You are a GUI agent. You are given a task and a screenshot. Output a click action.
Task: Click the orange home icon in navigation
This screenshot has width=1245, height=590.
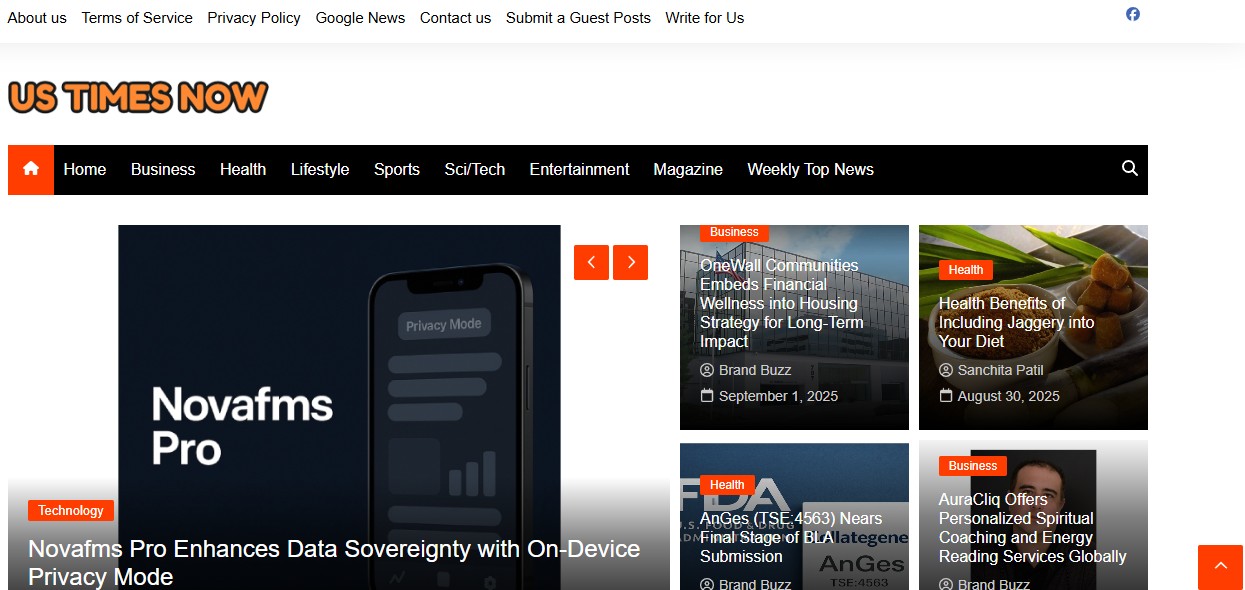coord(31,170)
